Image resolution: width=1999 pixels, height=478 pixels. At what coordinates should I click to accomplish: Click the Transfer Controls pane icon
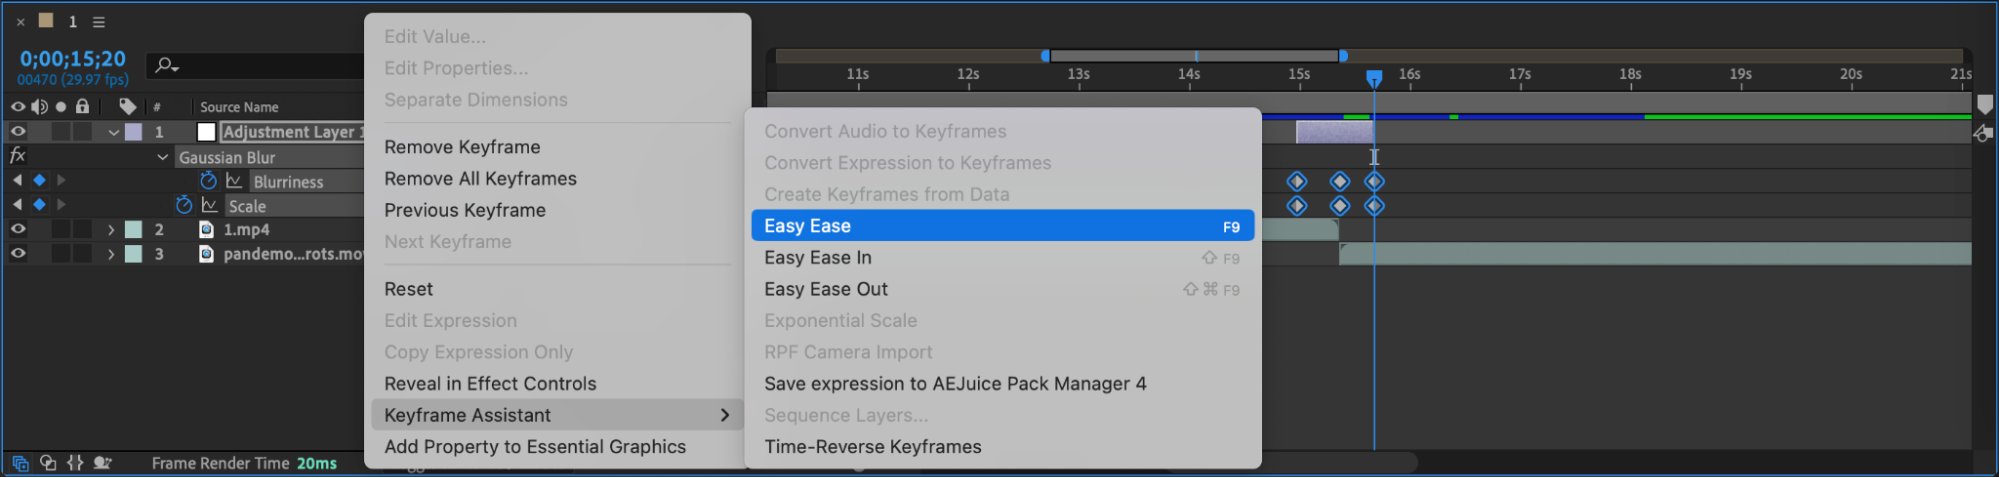tap(48, 463)
